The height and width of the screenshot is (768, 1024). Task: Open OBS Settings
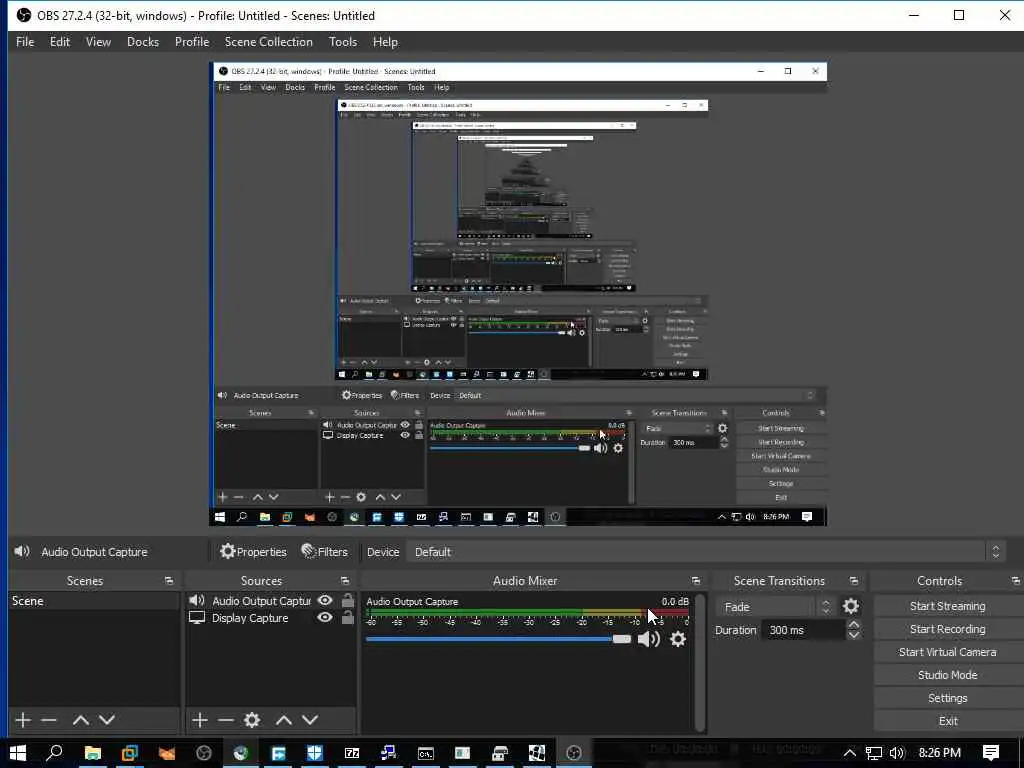tap(948, 698)
